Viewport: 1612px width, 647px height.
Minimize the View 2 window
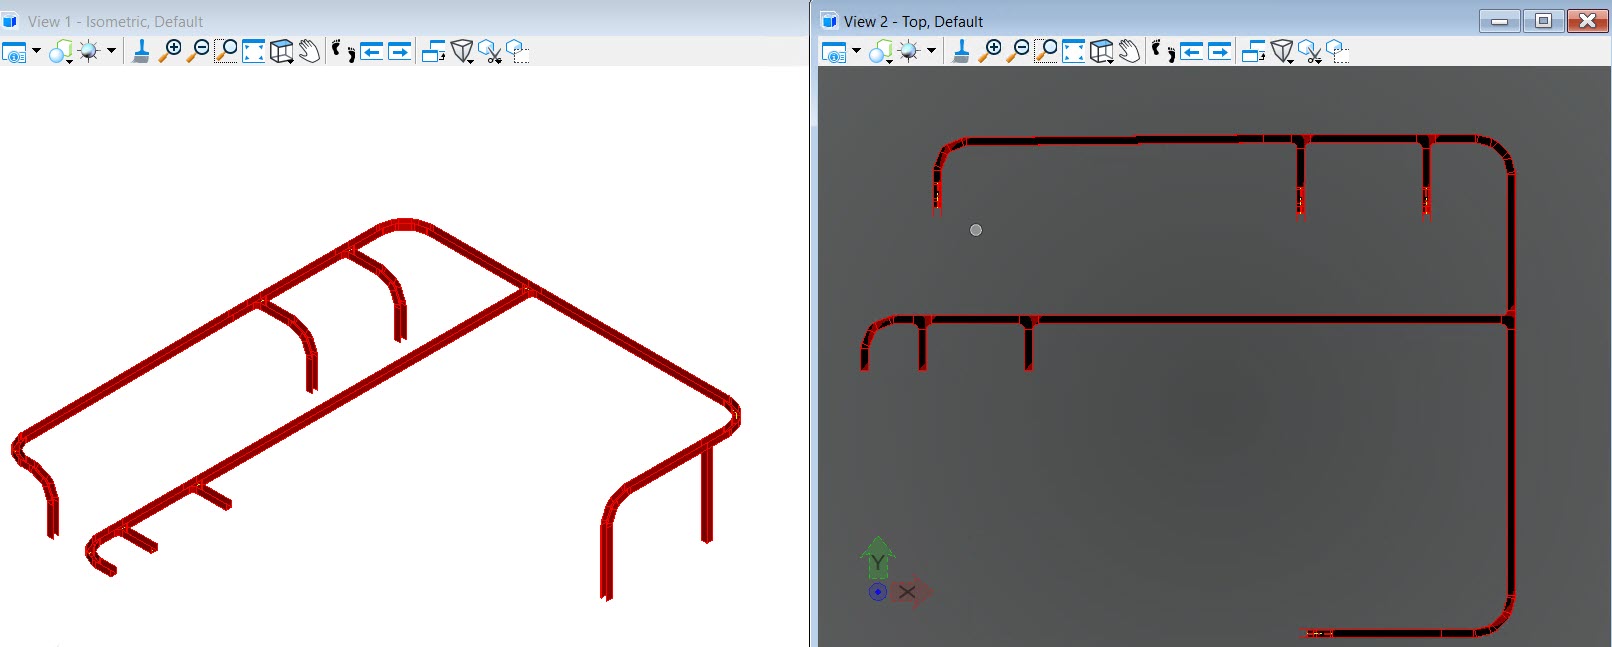(x=1499, y=21)
